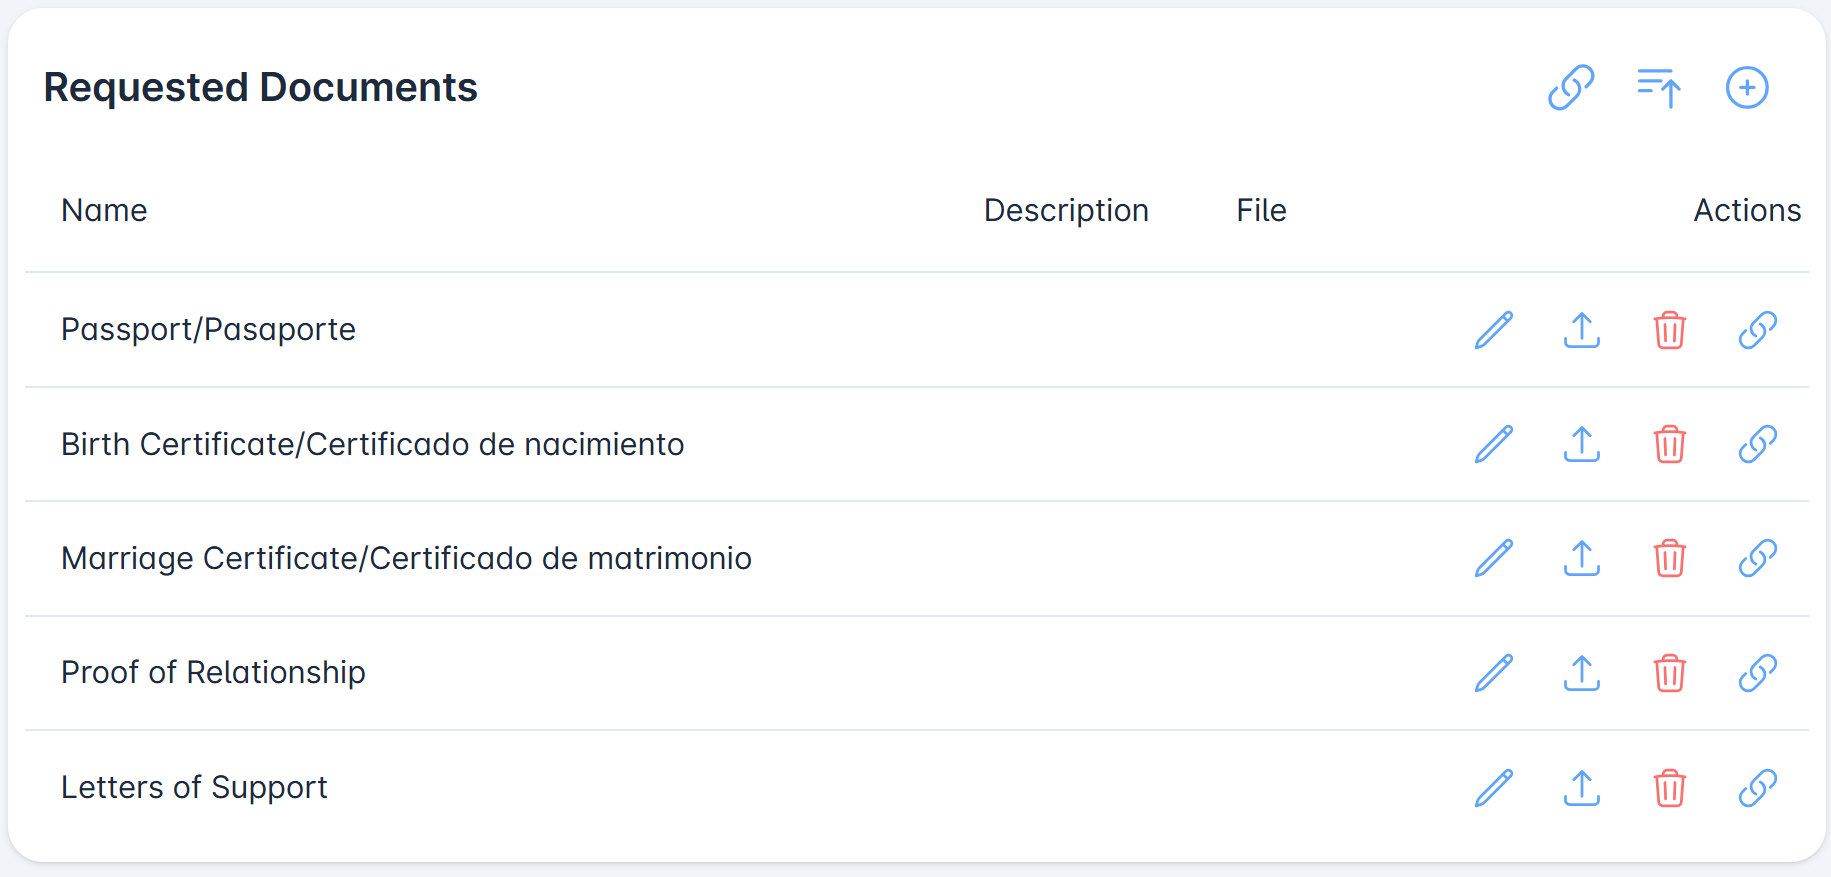The height and width of the screenshot is (877, 1831).
Task: Delete the Passport/Pasaporte document
Action: [1670, 330]
